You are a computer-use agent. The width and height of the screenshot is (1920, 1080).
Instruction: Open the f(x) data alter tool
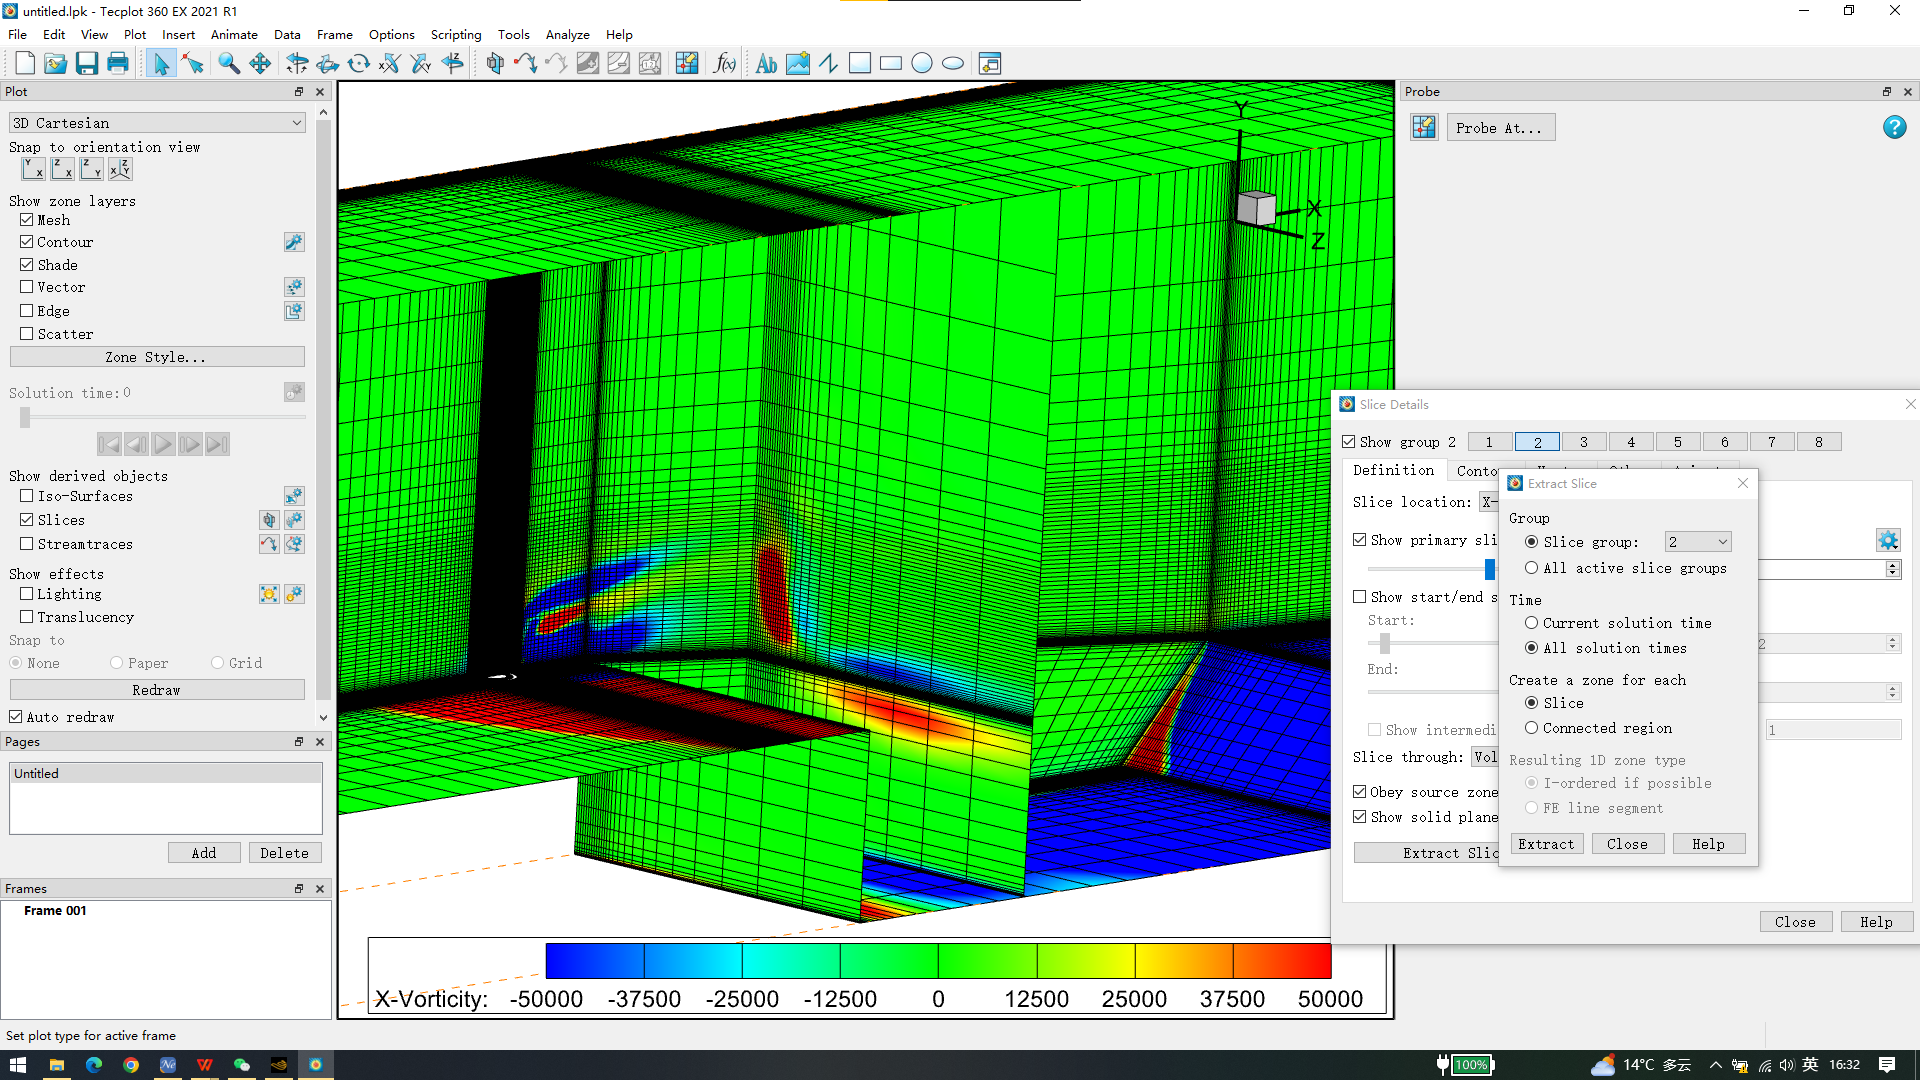725,64
